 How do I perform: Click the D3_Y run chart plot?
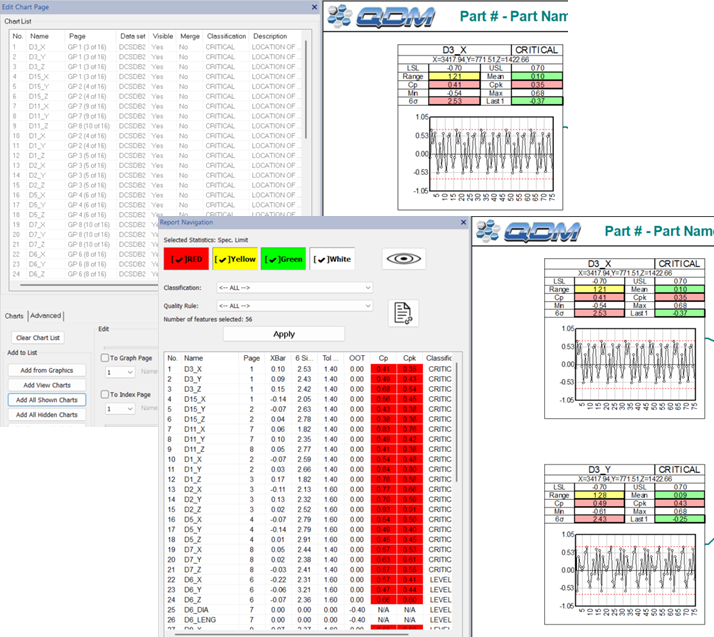point(635,571)
